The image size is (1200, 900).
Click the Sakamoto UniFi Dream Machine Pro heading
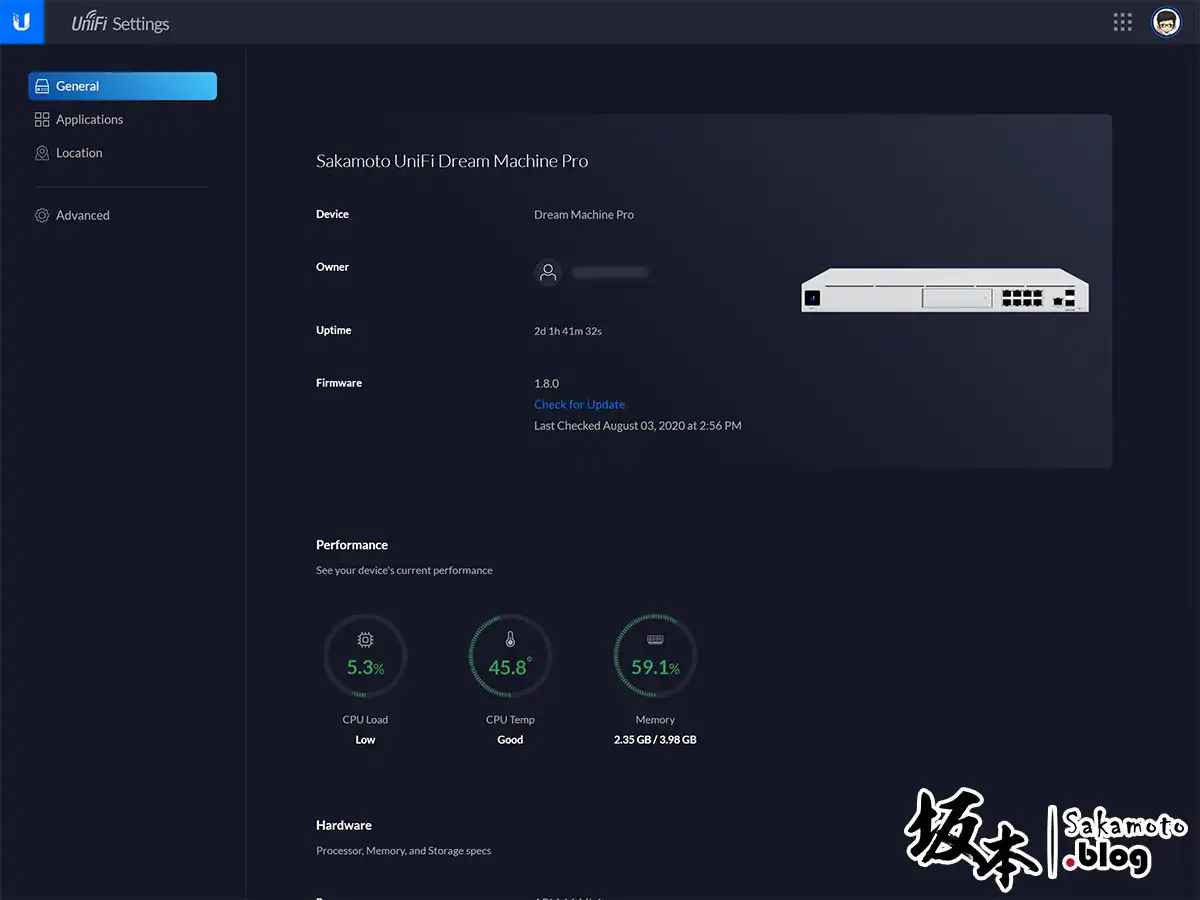(x=452, y=161)
